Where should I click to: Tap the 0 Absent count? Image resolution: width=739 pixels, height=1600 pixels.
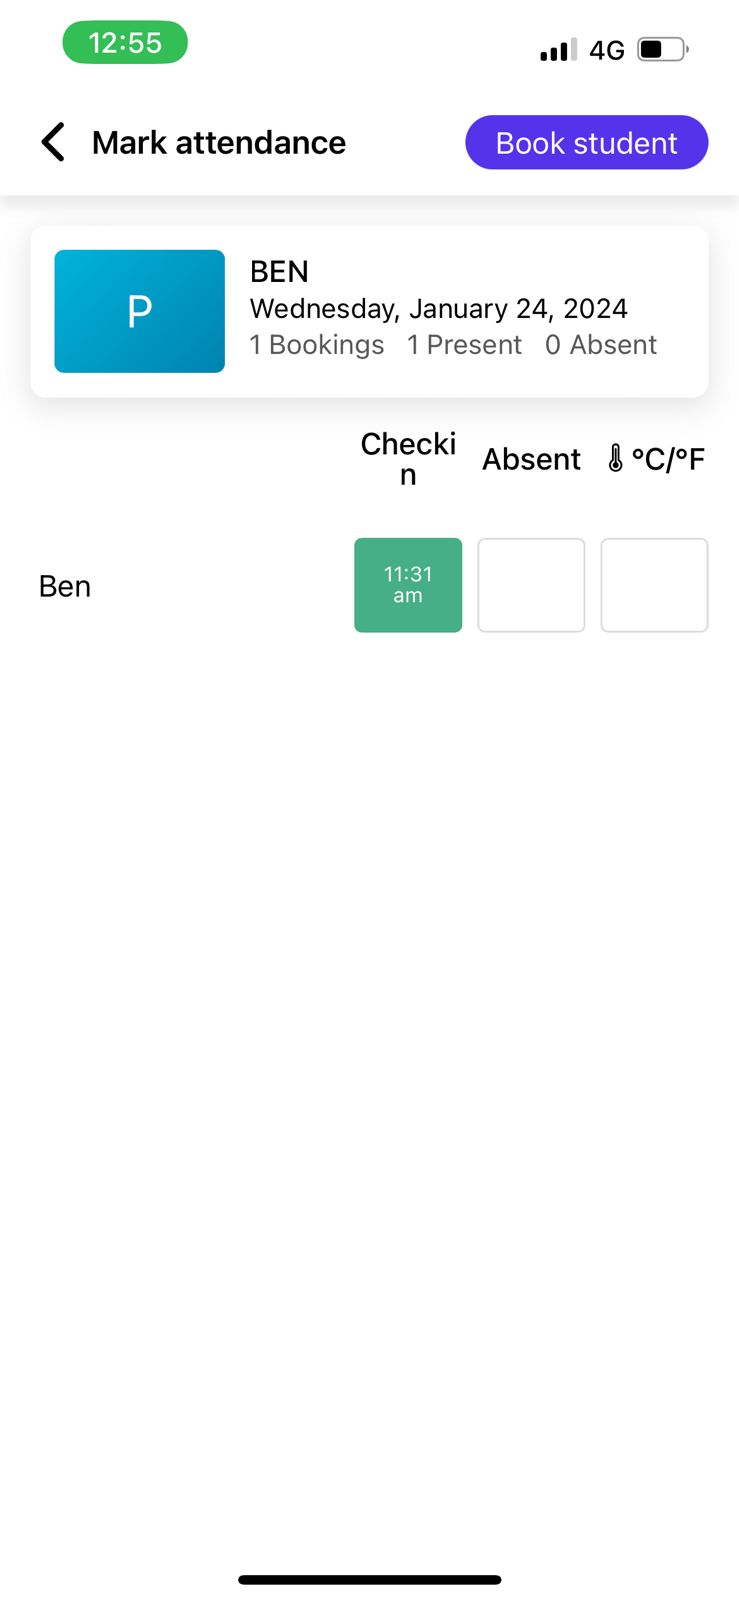pyautogui.click(x=601, y=345)
